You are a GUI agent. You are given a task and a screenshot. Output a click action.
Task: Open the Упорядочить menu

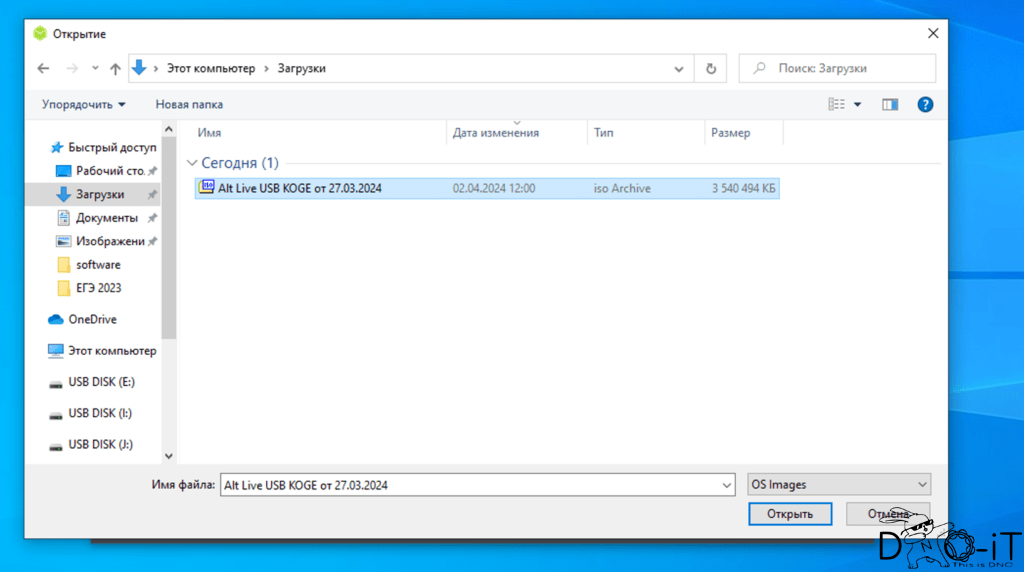(x=84, y=104)
